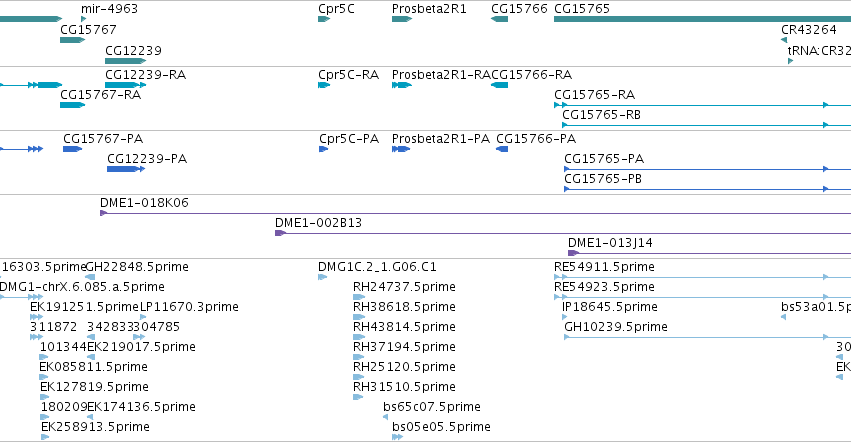Select the CG15767-RA transcript glyph
Viewport: 851px width, 442px height.
[x=72, y=105]
